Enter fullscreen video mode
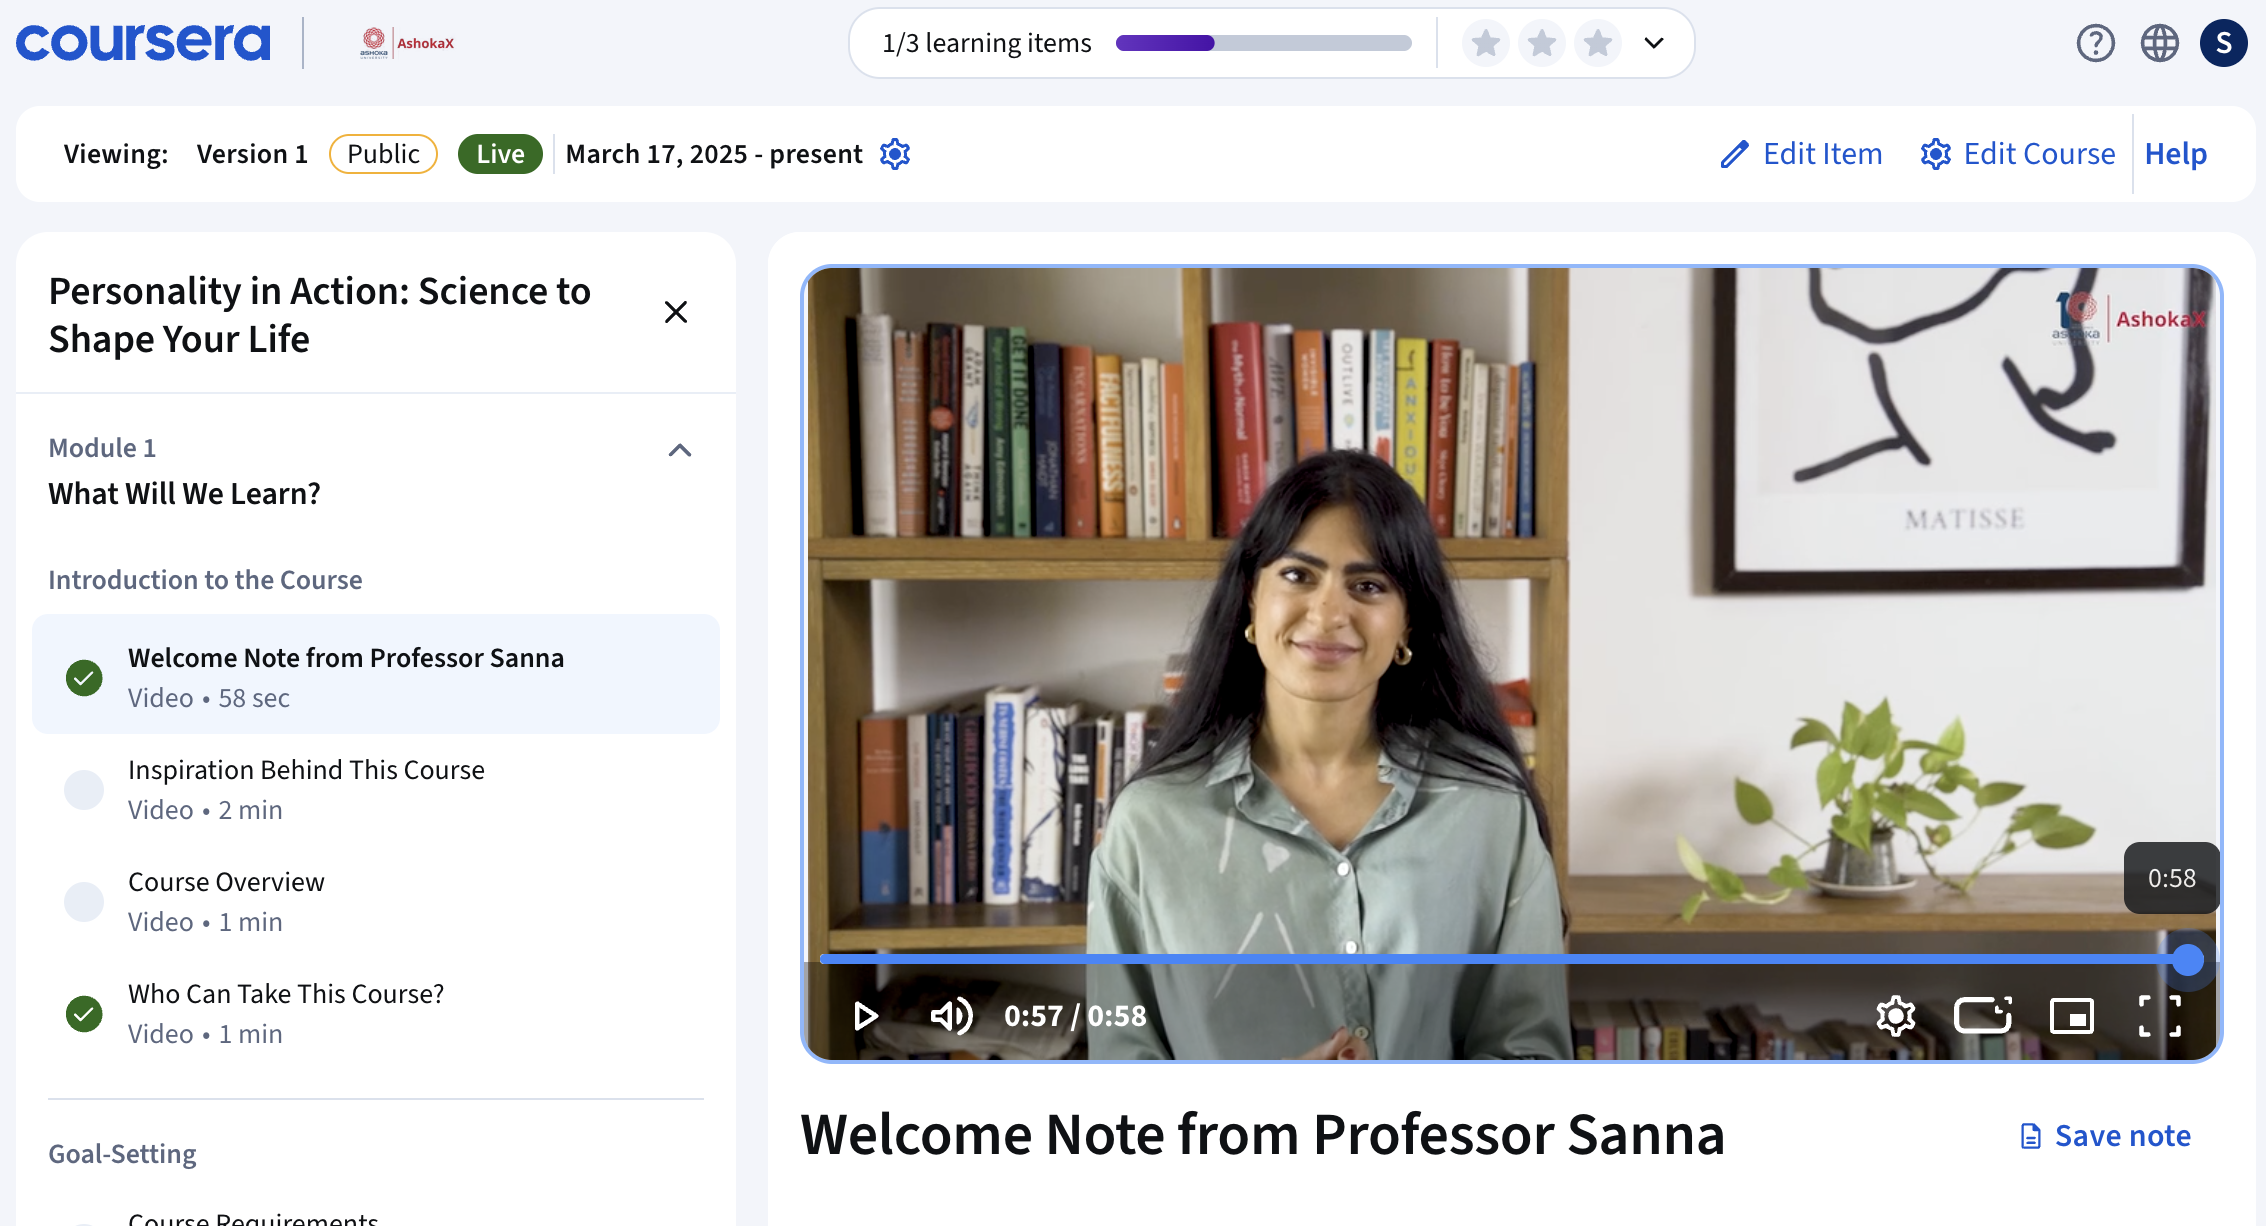Image resolution: width=2266 pixels, height=1226 pixels. tap(2159, 1016)
